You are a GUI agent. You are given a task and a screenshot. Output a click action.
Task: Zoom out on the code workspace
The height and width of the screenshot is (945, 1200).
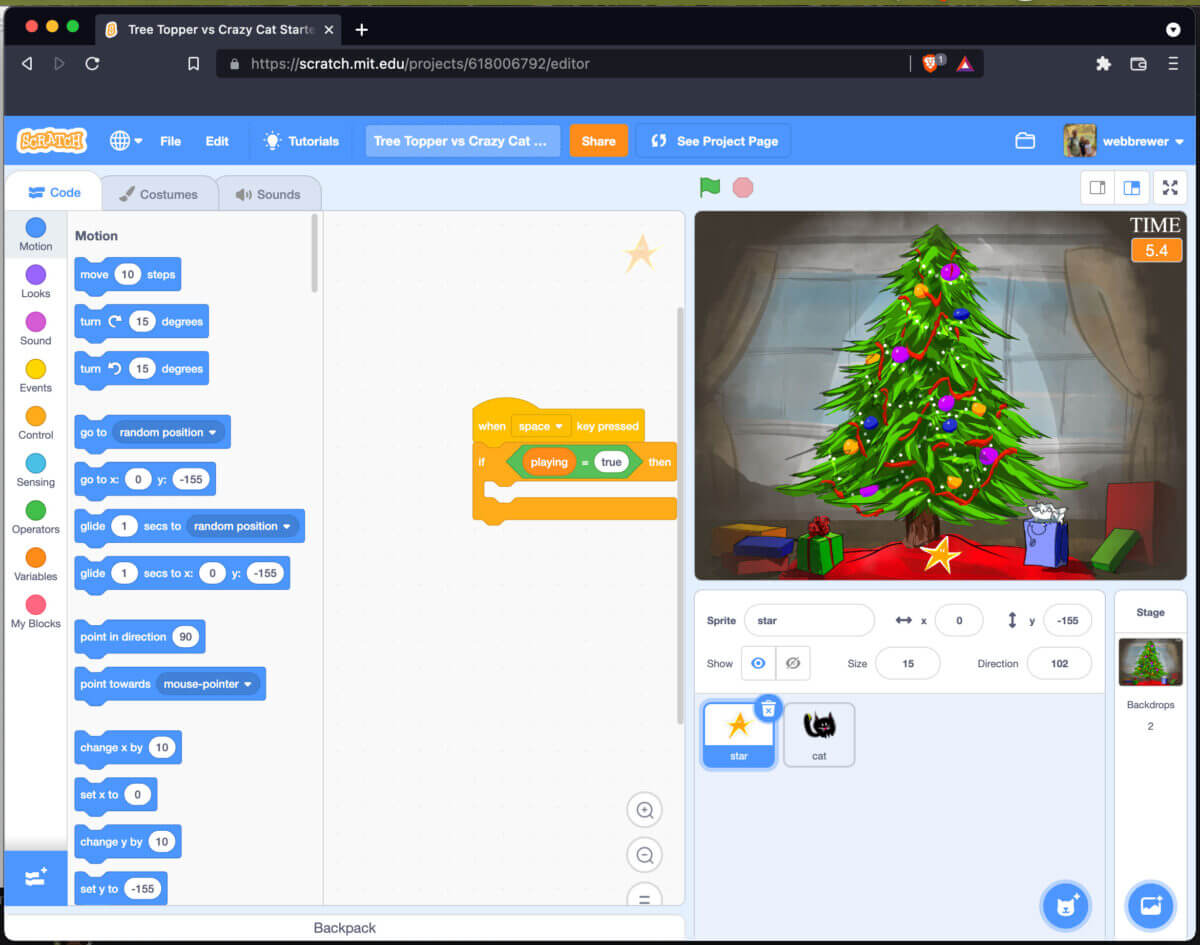tap(645, 855)
